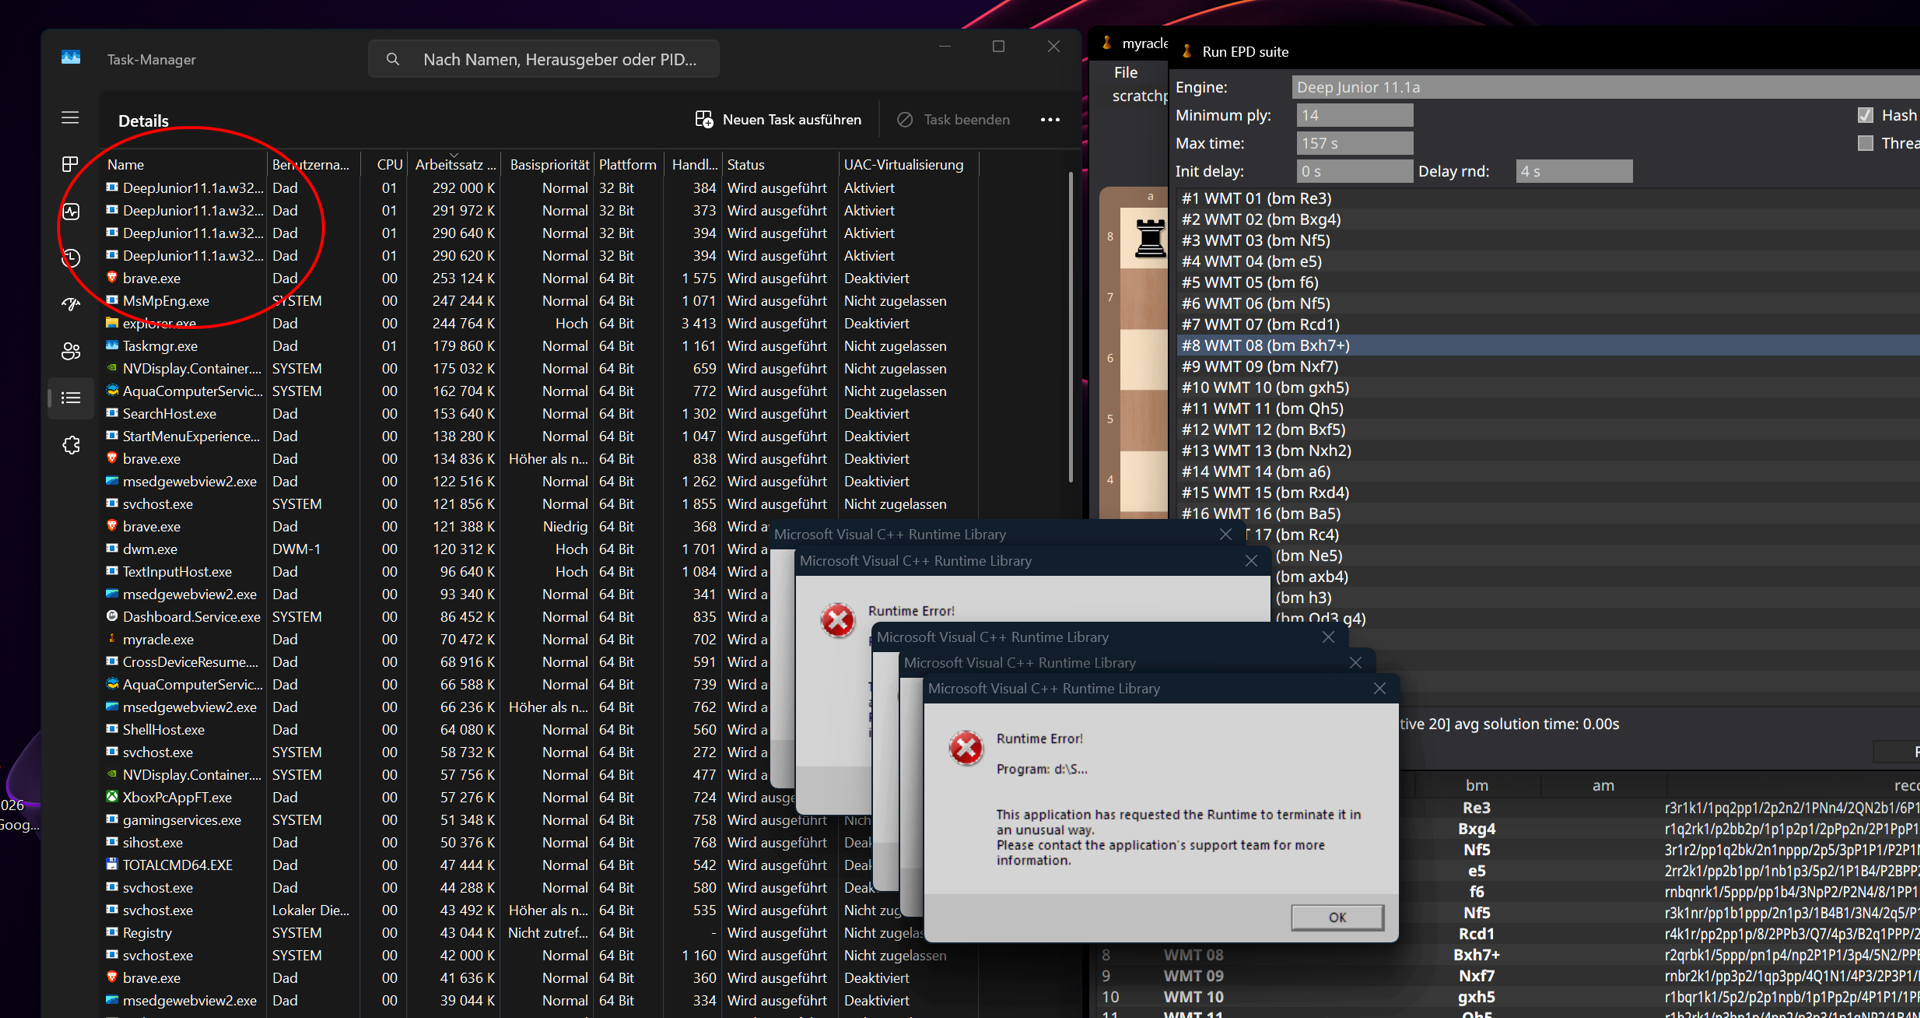Image resolution: width=1920 pixels, height=1018 pixels.
Task: Click the TOTALCMD64.EXE process icon
Action: tap(112, 865)
